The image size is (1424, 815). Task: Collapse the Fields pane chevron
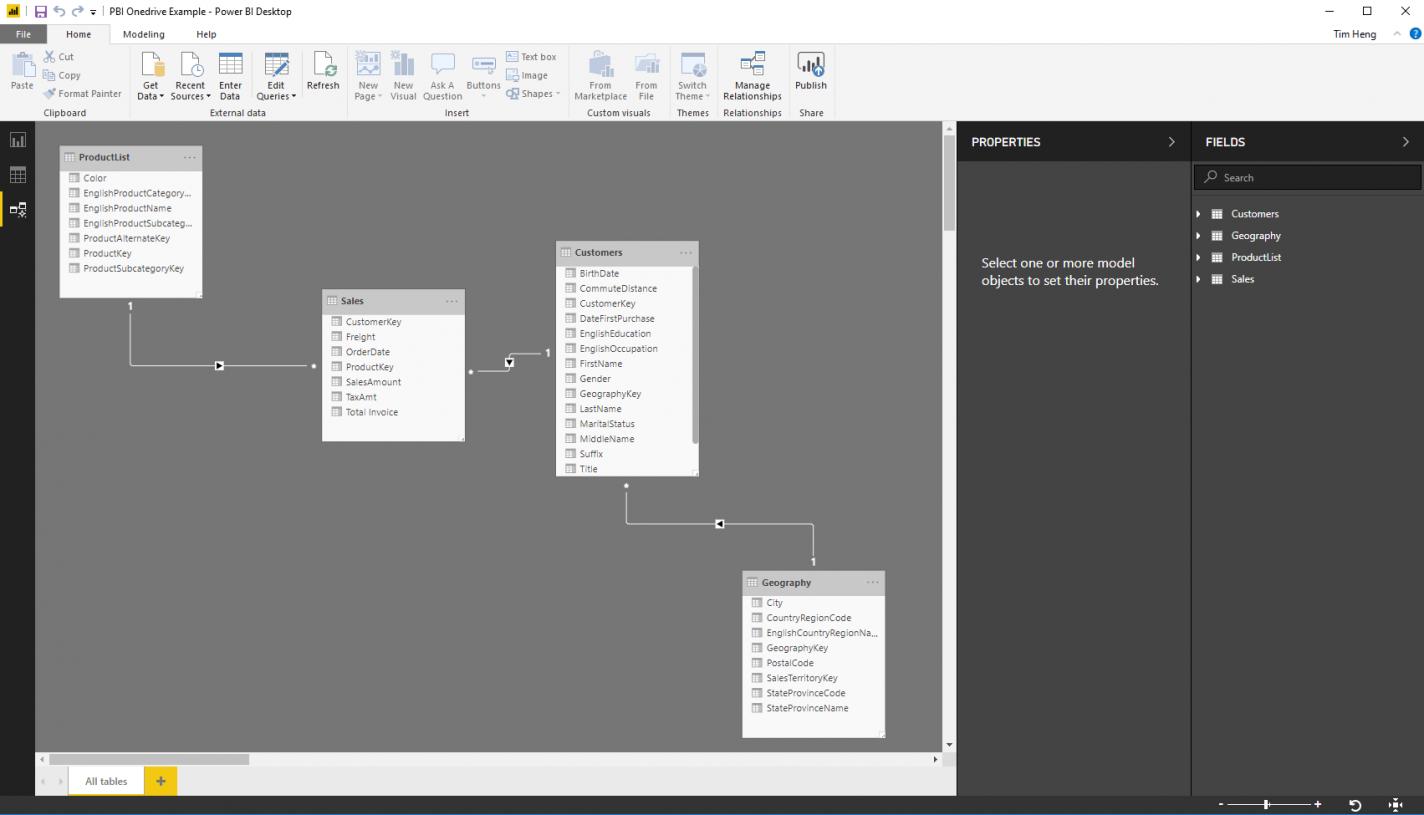(x=1406, y=142)
